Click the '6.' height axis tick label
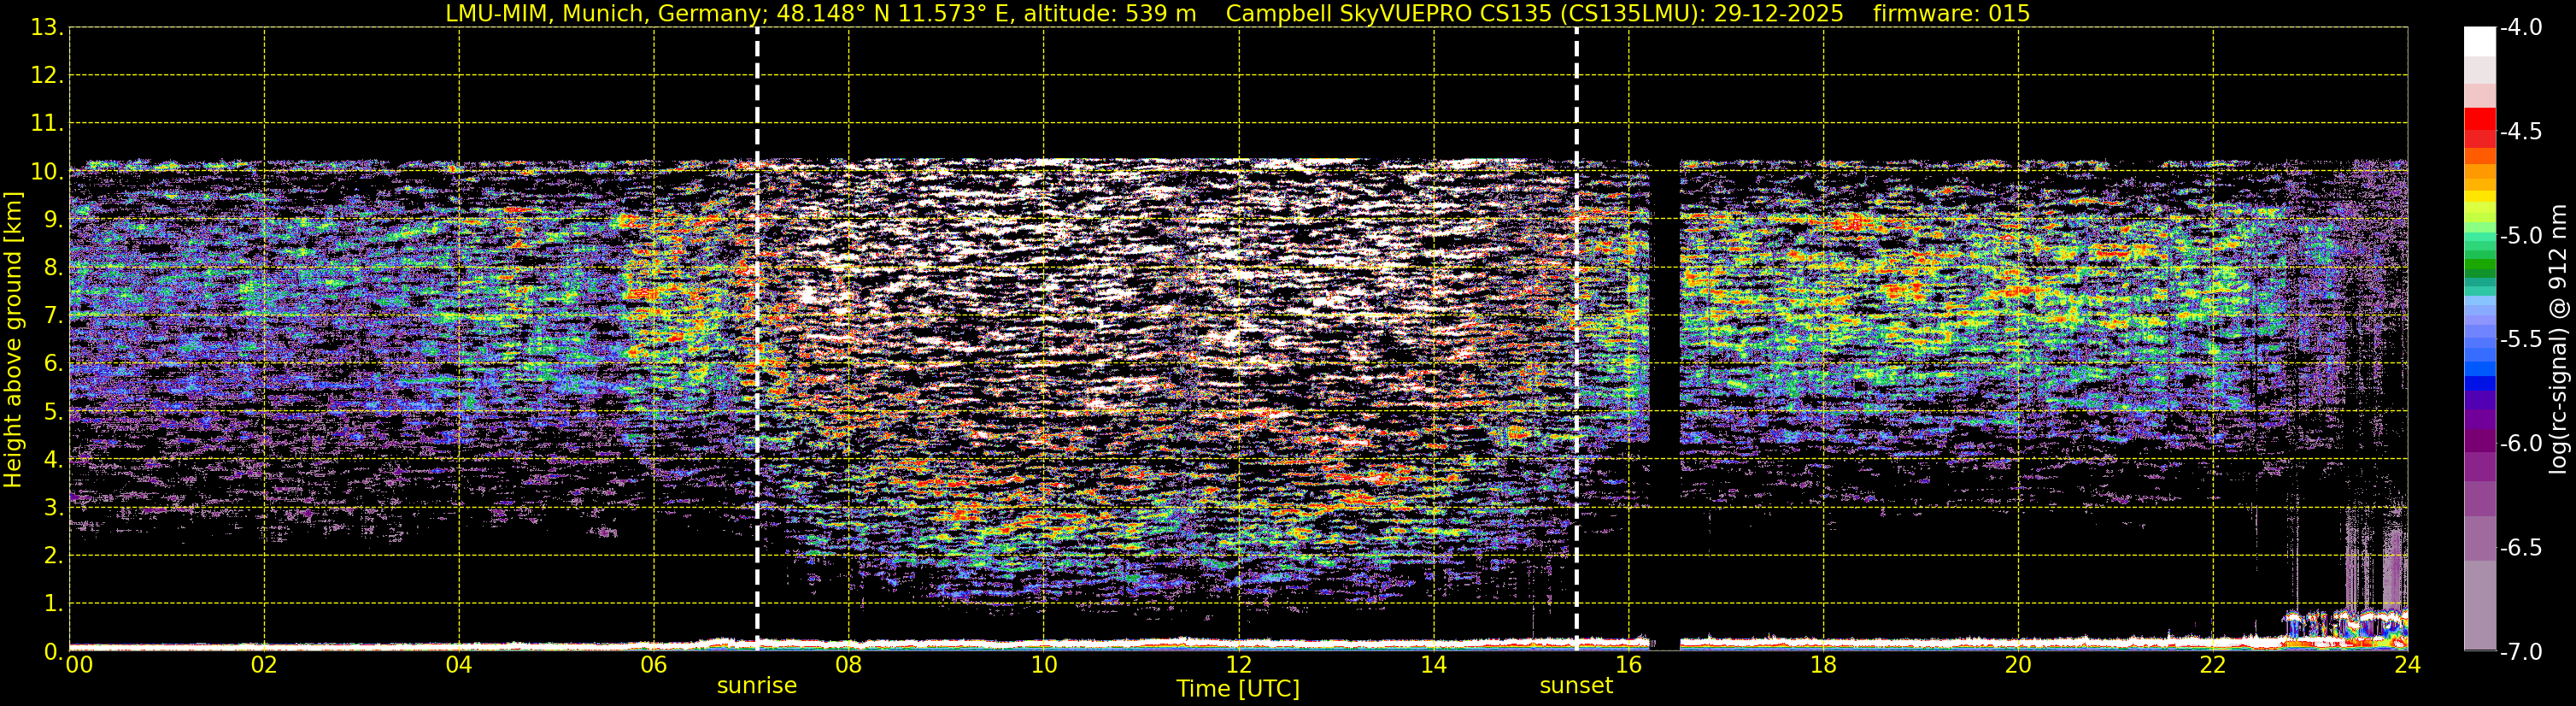 point(54,364)
